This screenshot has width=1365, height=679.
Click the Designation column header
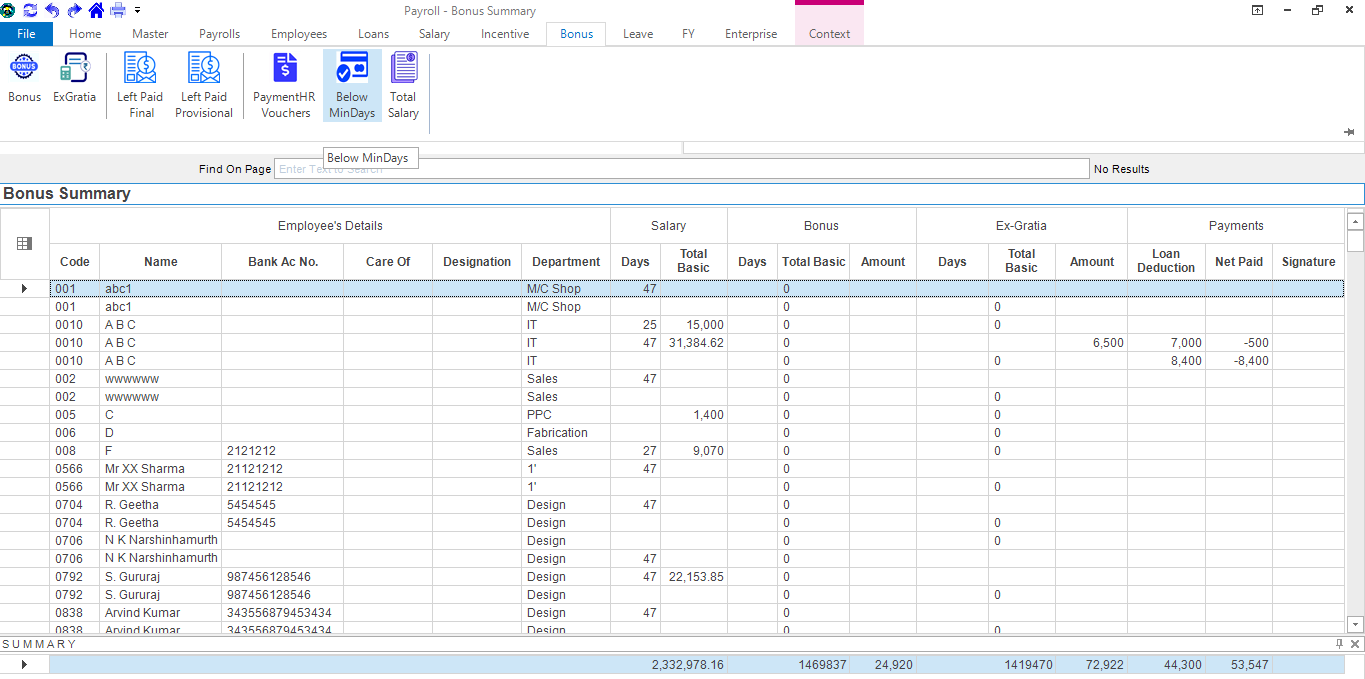(x=477, y=262)
